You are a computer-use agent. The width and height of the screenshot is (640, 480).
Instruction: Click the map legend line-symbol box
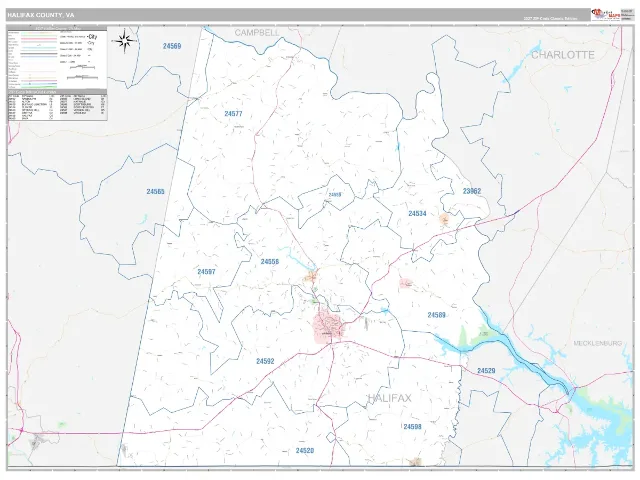[57, 58]
